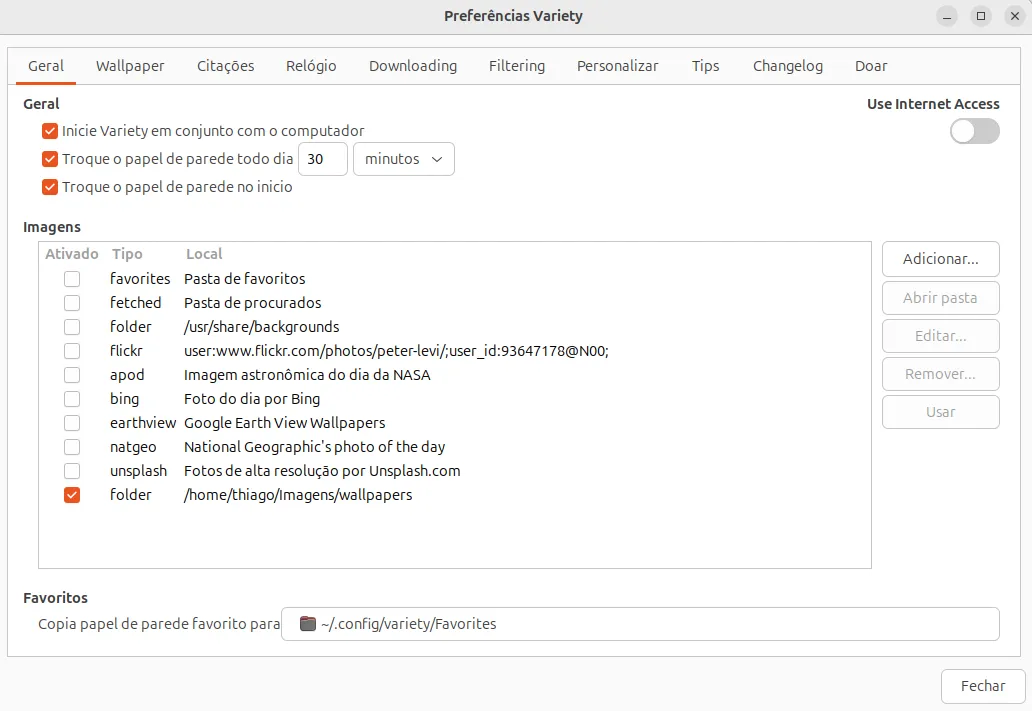Click the folder icon in Favorites path field
Image resolution: width=1032 pixels, height=711 pixels.
coord(307,623)
